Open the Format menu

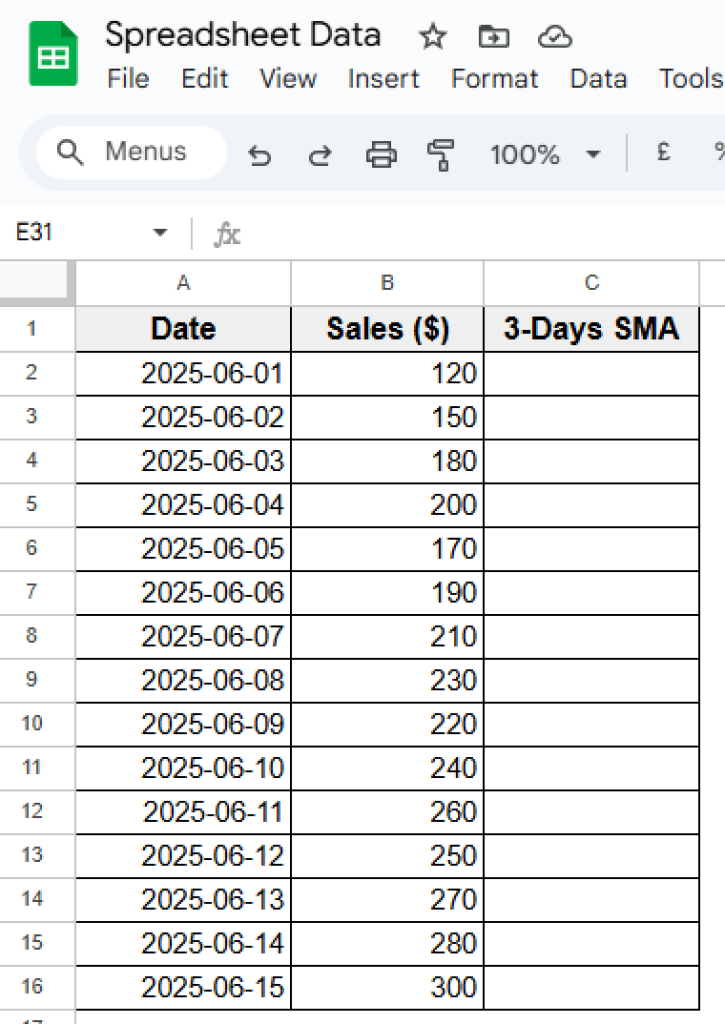tap(494, 80)
